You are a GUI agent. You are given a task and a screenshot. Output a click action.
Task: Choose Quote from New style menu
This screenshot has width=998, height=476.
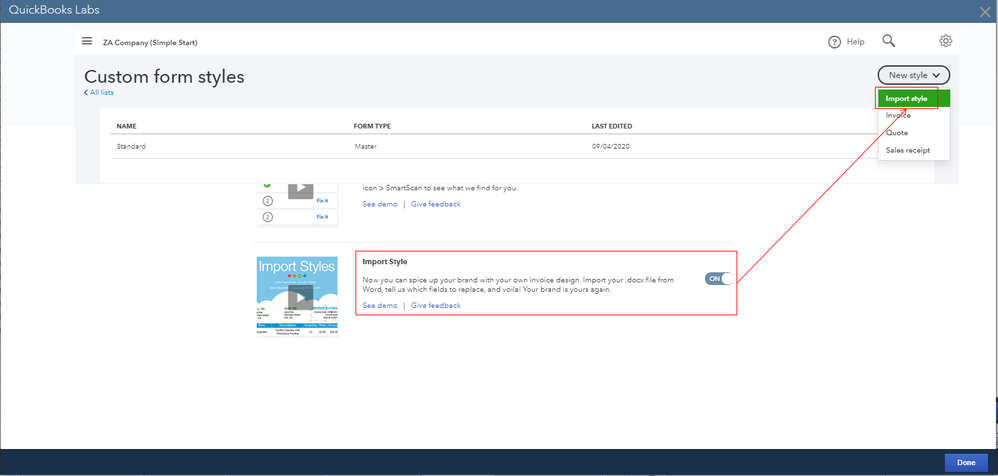tap(897, 133)
